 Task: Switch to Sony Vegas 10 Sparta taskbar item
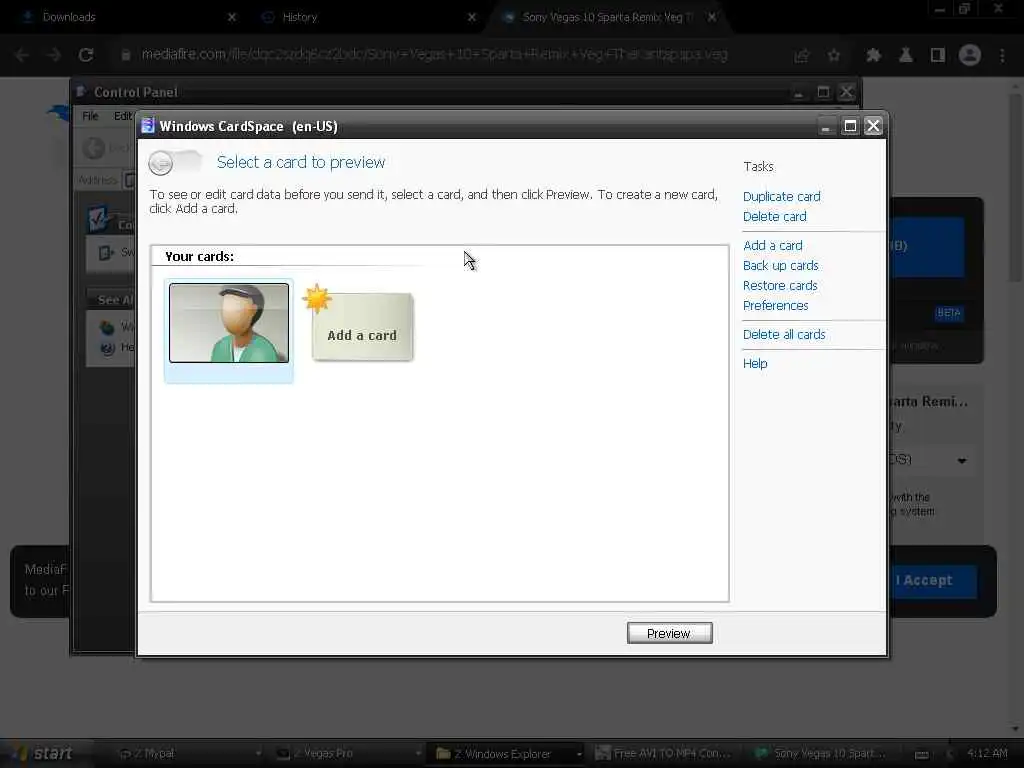coord(823,754)
